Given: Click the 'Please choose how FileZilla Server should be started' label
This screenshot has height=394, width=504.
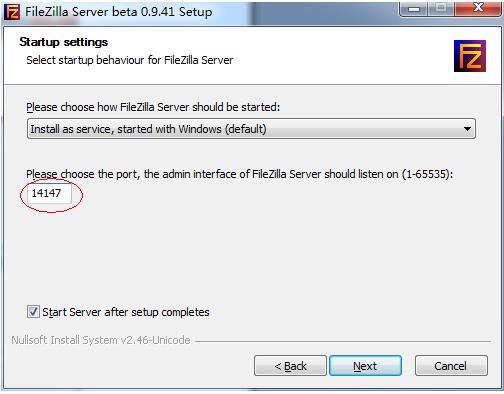Looking at the screenshot, I should point(153,107).
